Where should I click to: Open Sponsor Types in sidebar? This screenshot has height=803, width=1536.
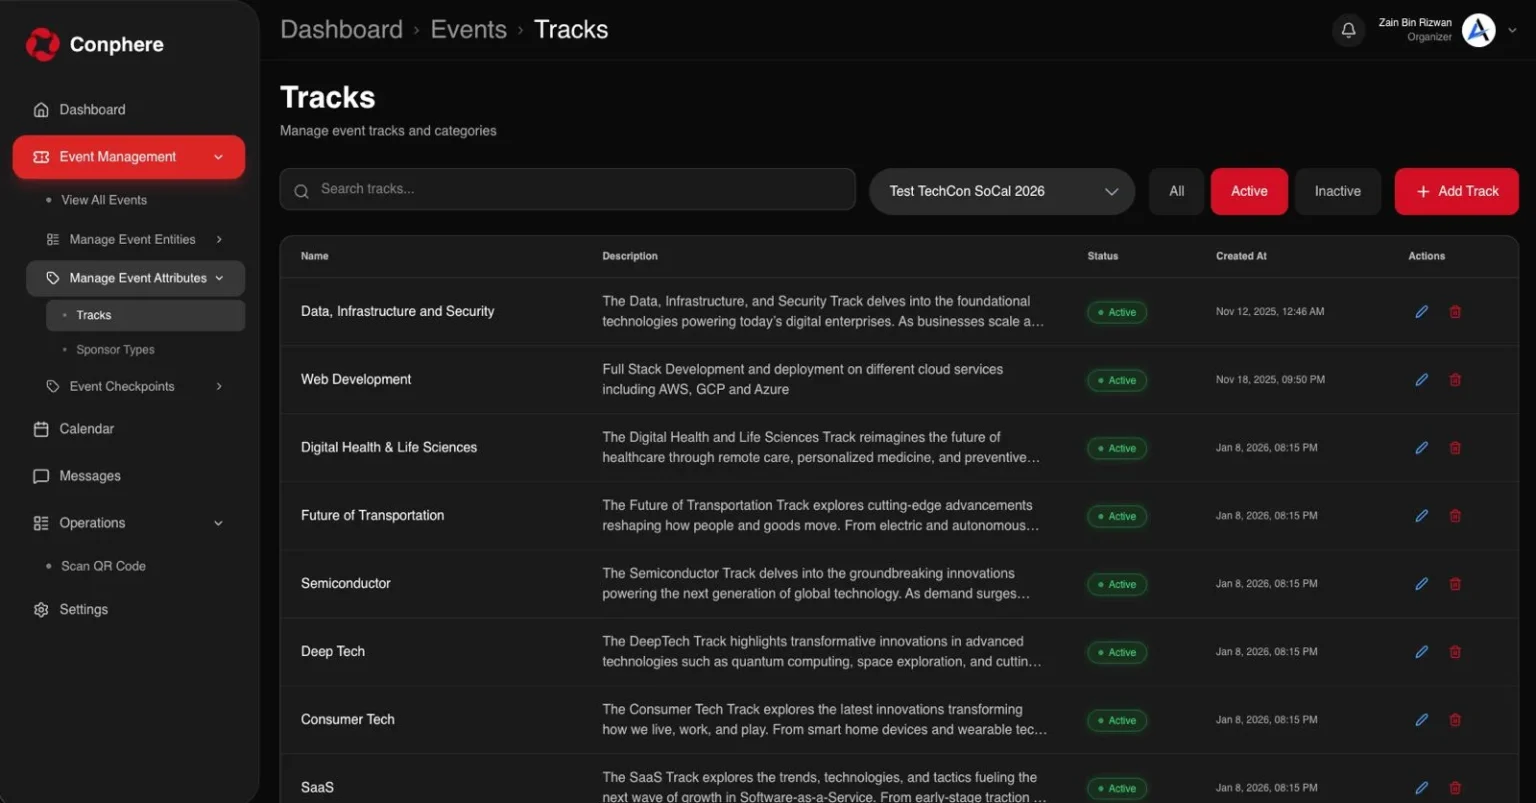pos(115,350)
